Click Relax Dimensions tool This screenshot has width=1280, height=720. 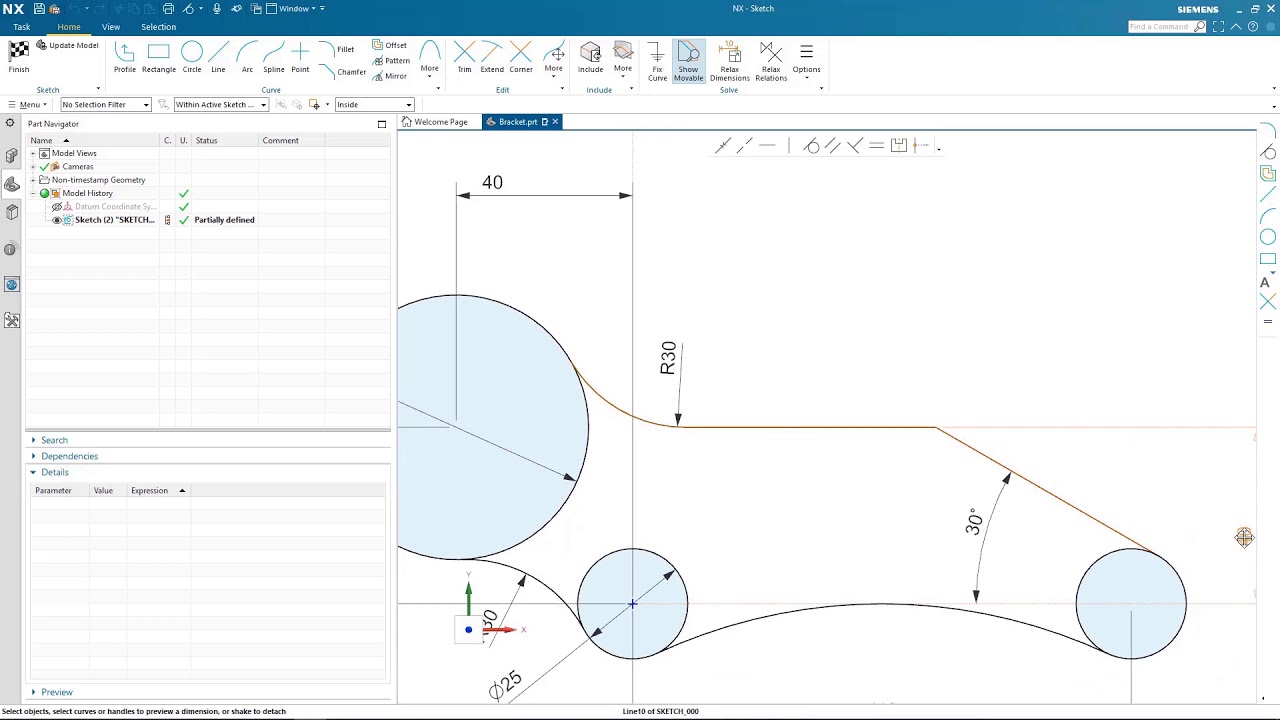(x=729, y=61)
